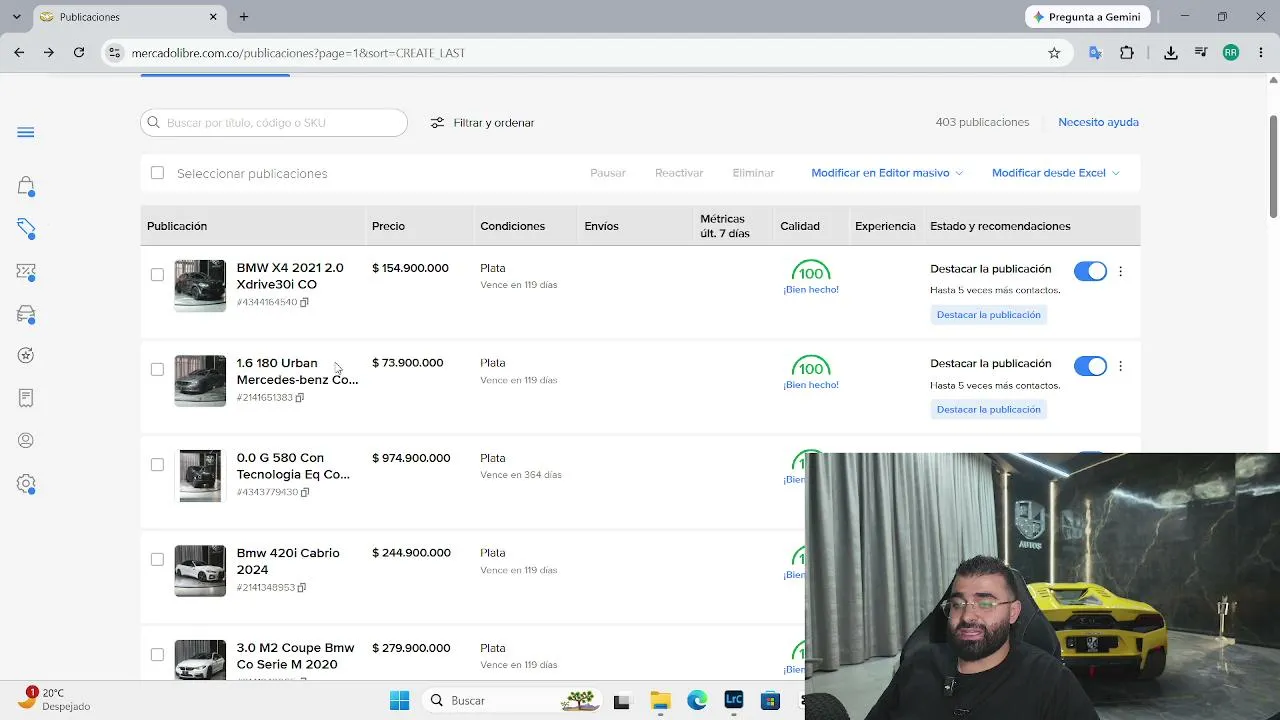This screenshot has height=720, width=1280.
Task: Open BMW X4 listing thumbnail image
Action: pyautogui.click(x=200, y=286)
